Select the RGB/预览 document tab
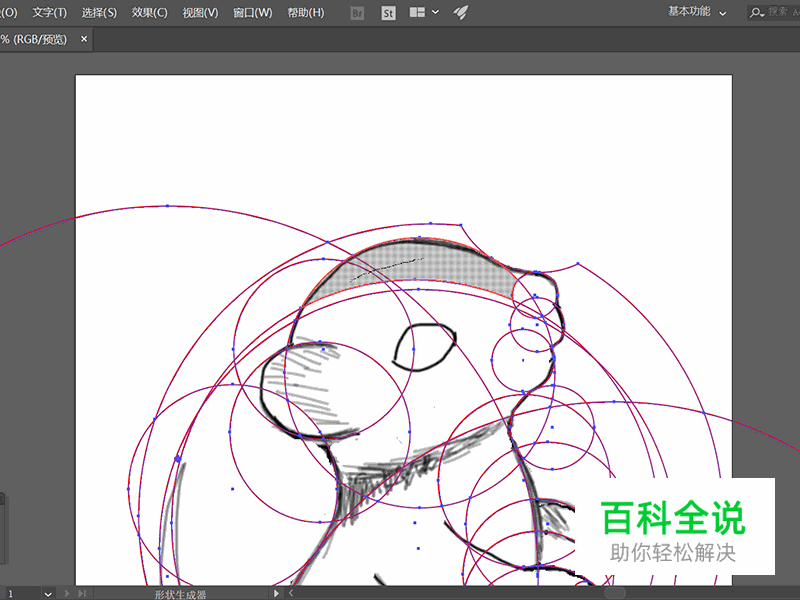 tap(35, 39)
